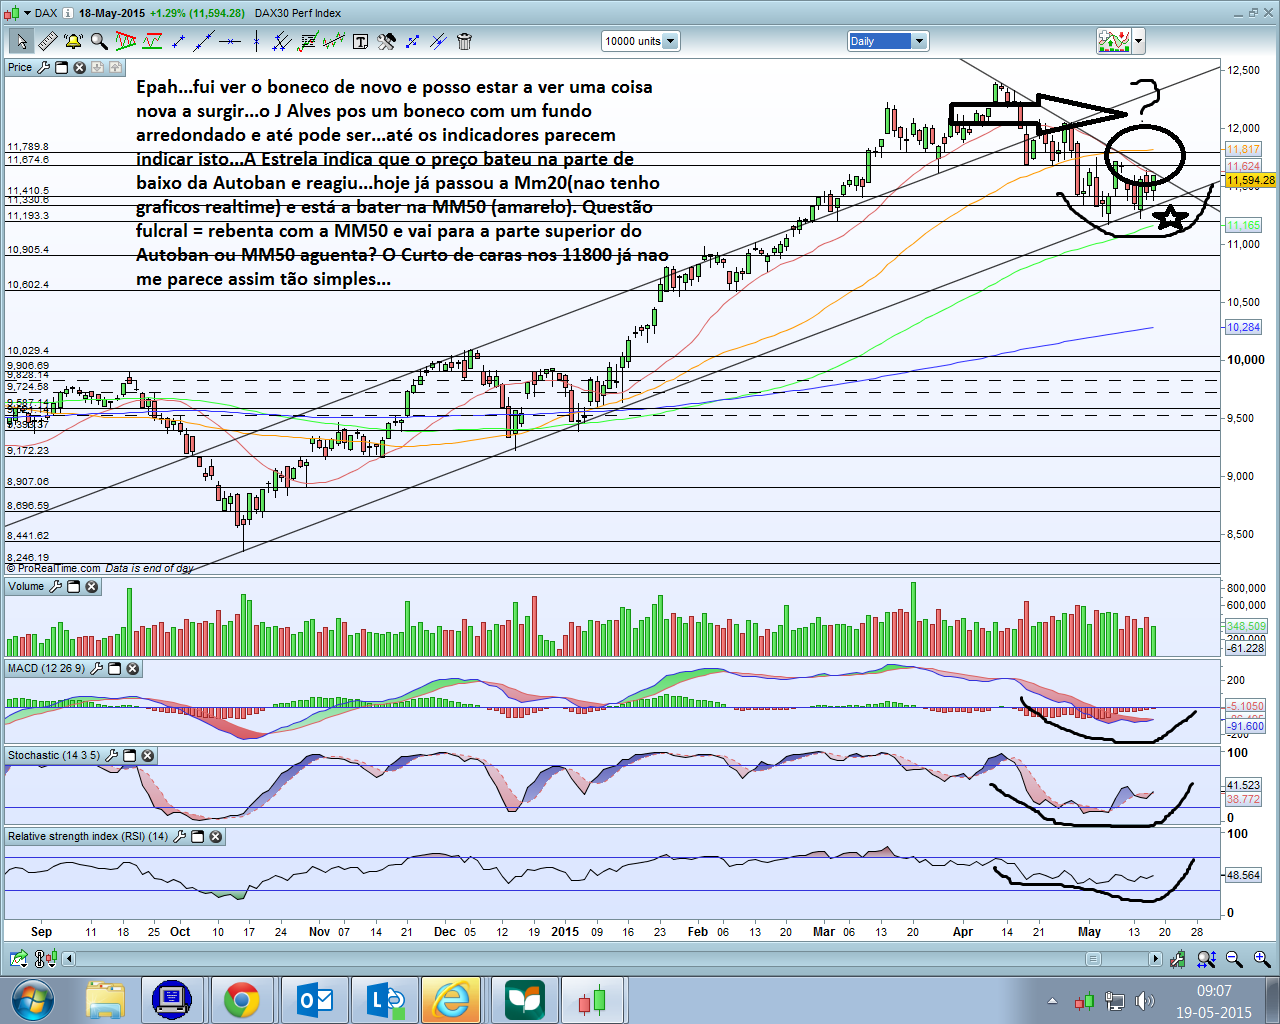Click the 11,594.28 current price label
Screen dimensions: 1280x1024
tap(1250, 181)
